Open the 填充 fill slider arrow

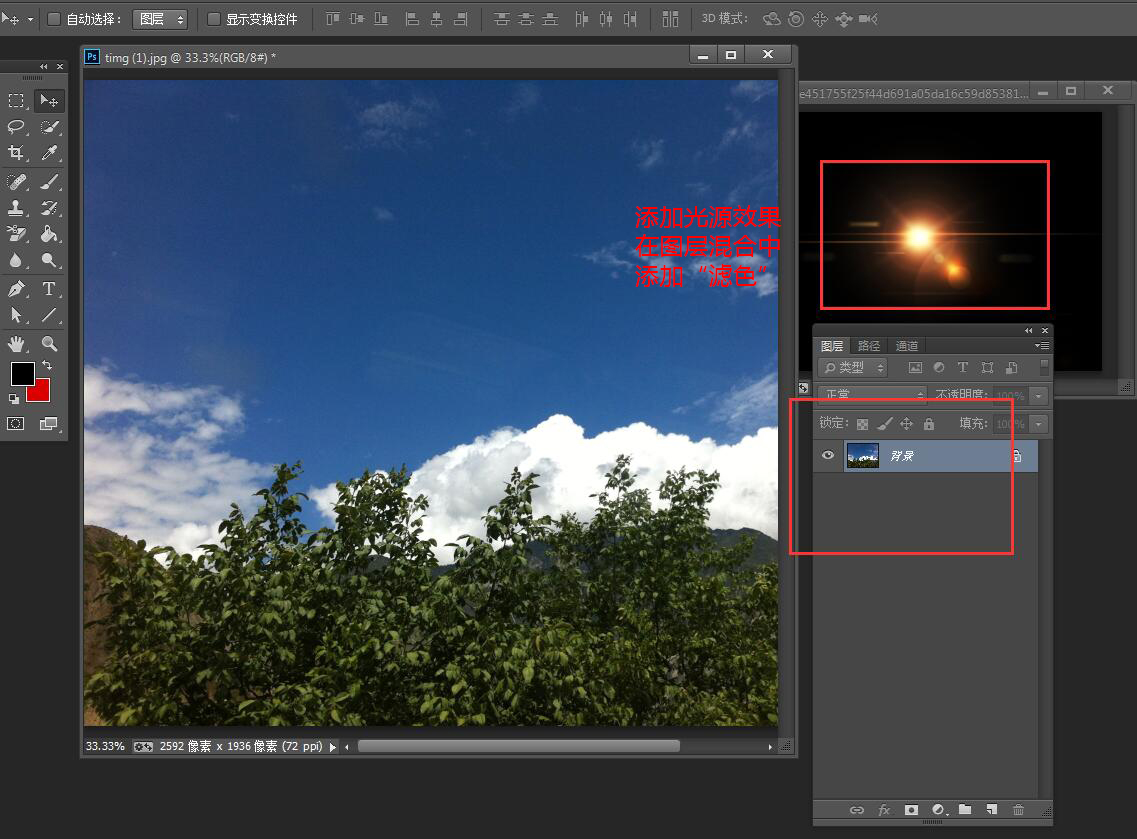click(1039, 423)
